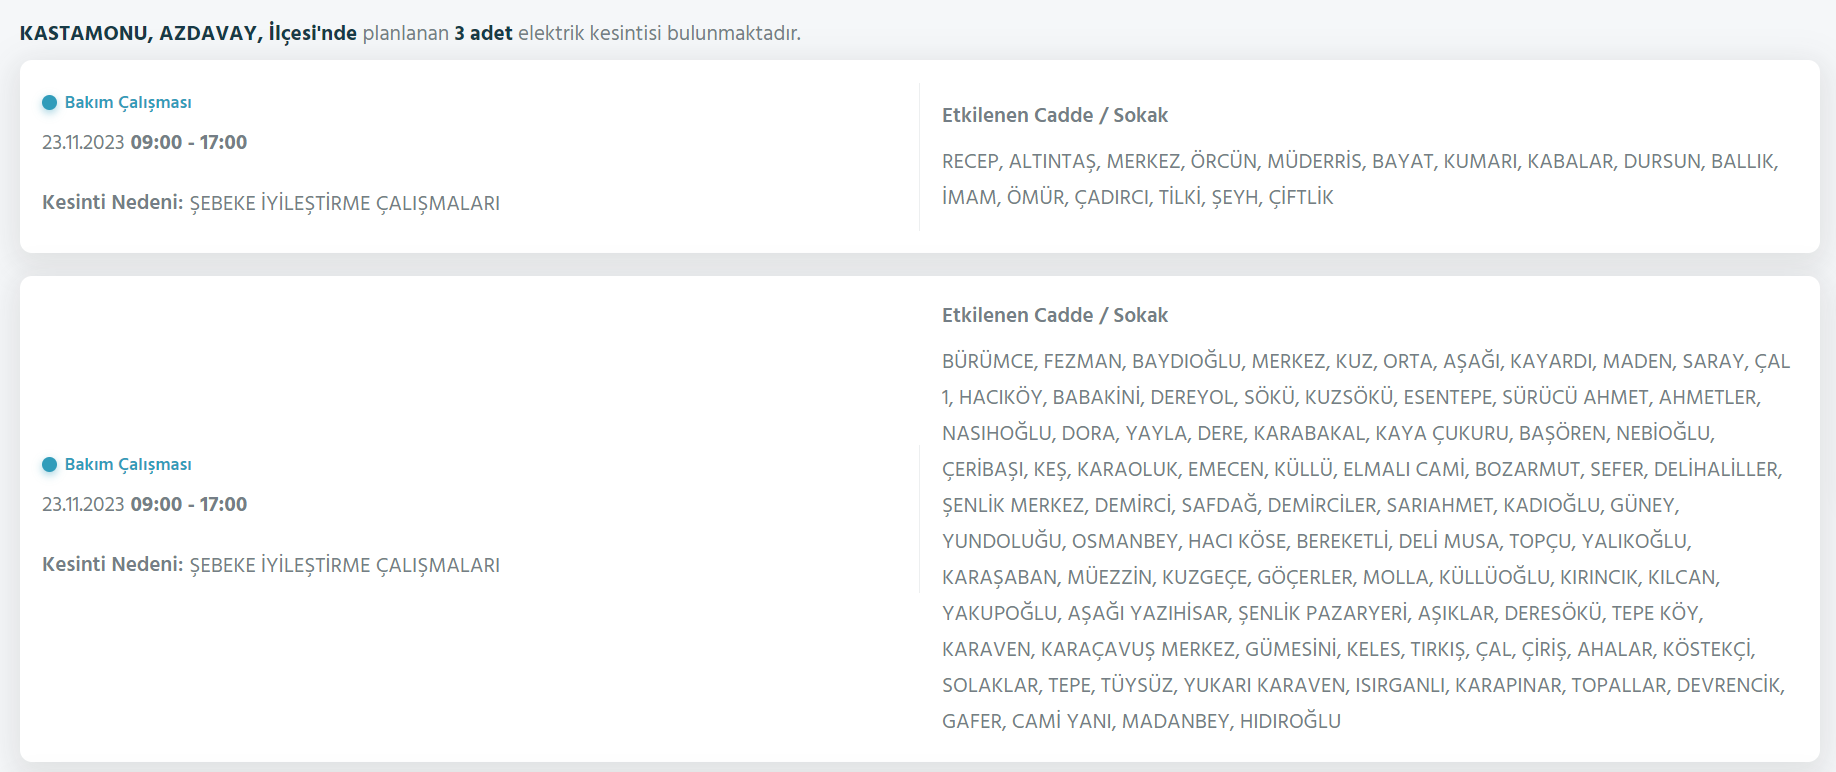Click street name KARAÇAVUŞ MERKEZ
The image size is (1836, 772).
point(1138,650)
